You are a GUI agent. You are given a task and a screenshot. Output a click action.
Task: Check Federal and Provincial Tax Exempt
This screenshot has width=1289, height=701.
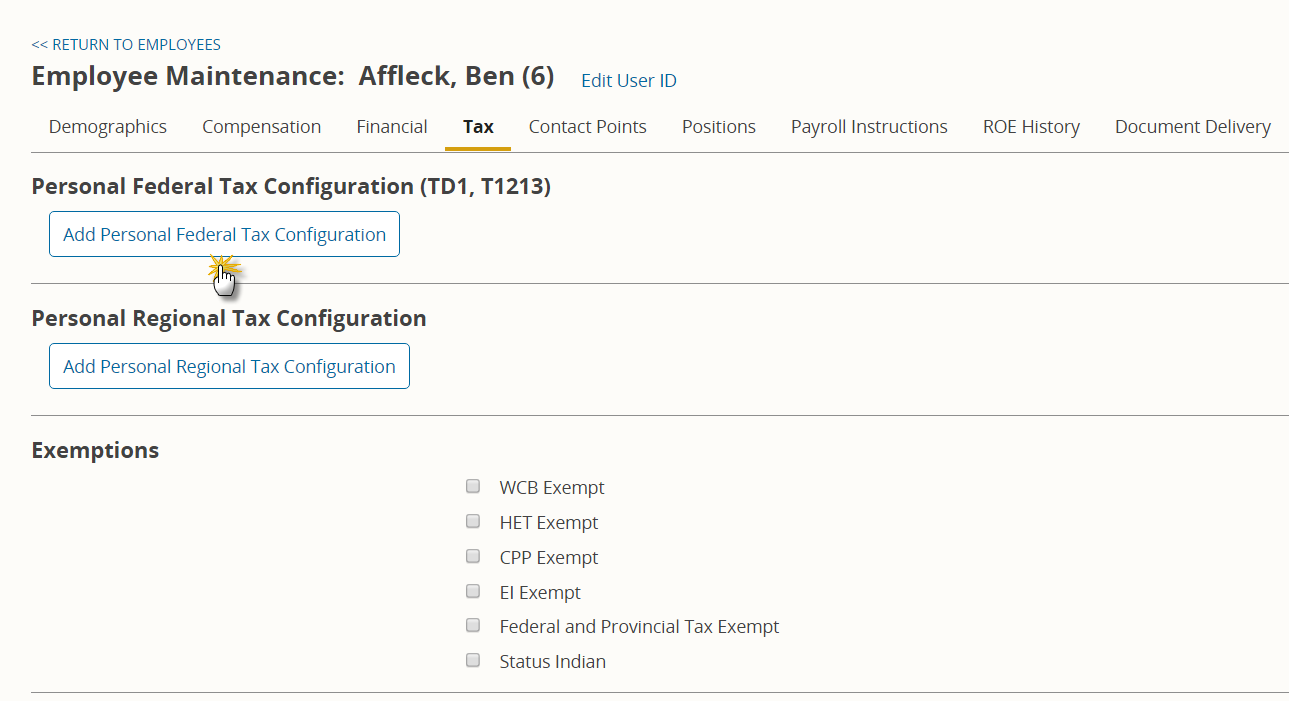click(x=473, y=626)
